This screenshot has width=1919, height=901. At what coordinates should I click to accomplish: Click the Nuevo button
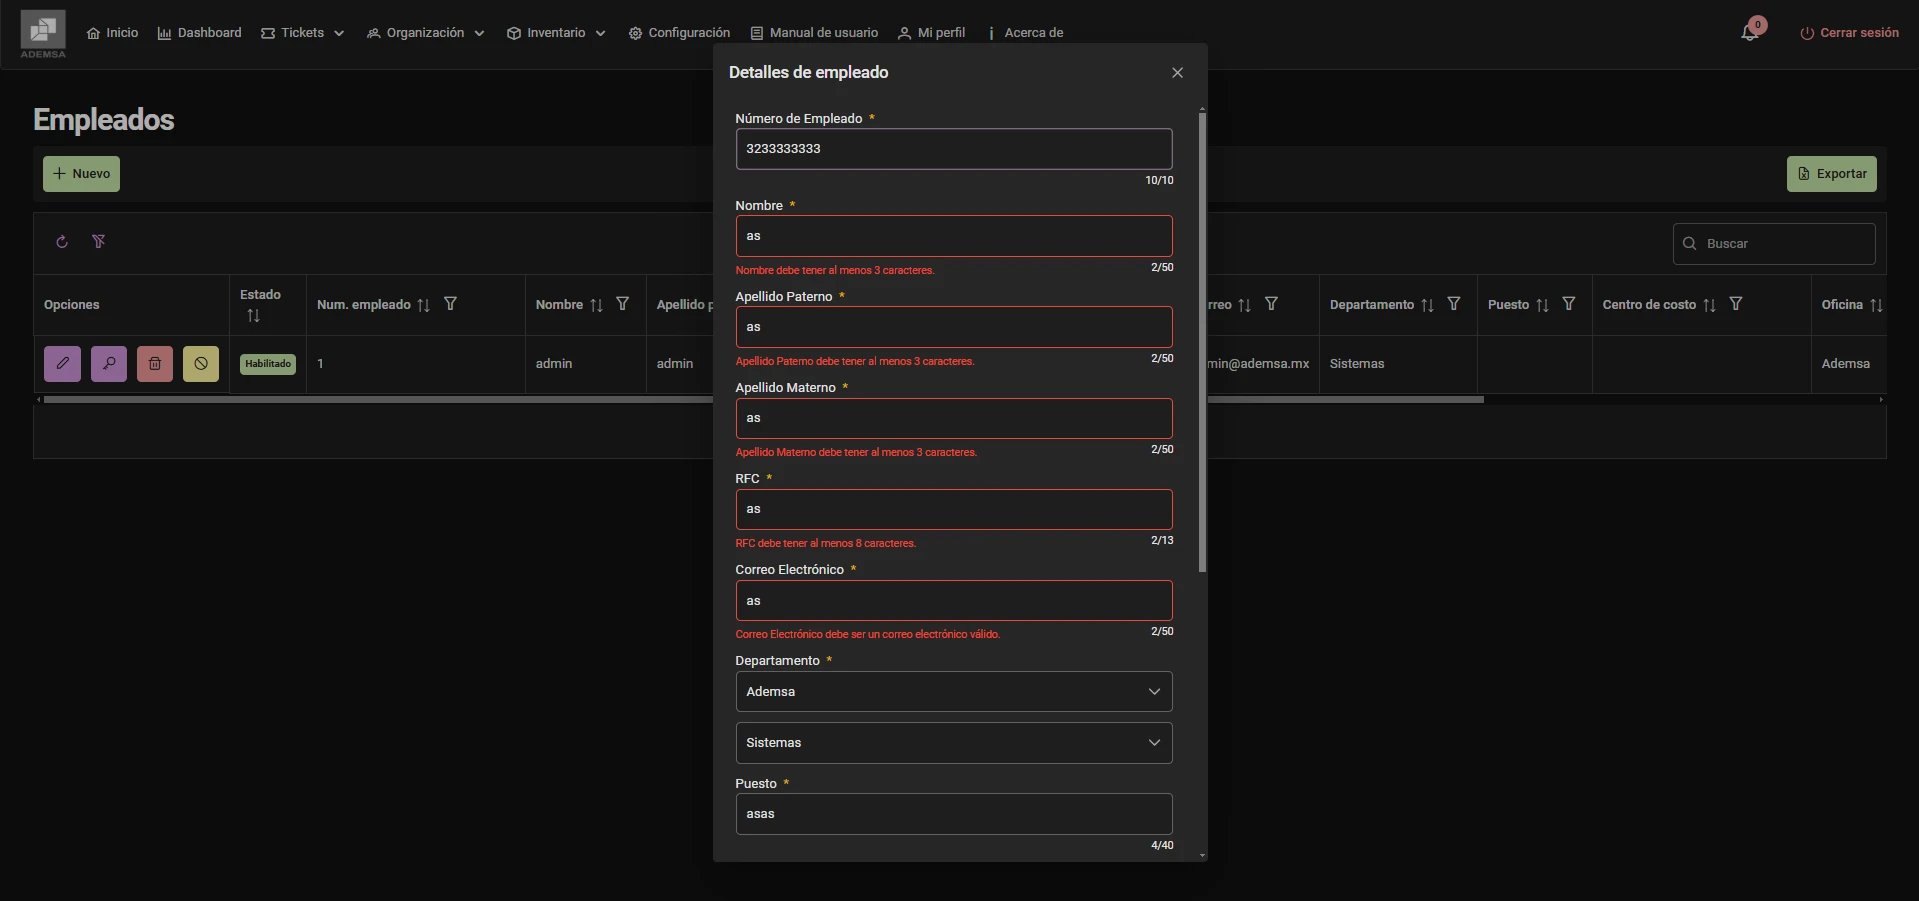click(81, 174)
